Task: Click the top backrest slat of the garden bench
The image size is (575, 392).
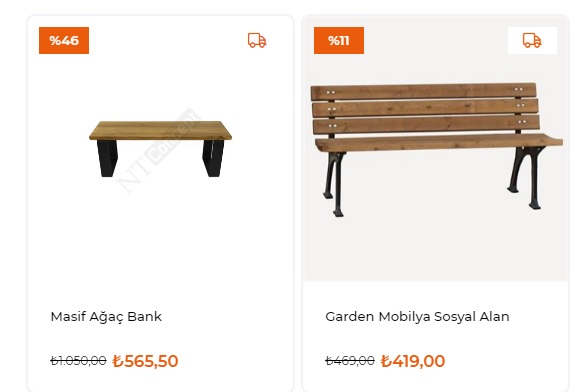Action: click(424, 92)
